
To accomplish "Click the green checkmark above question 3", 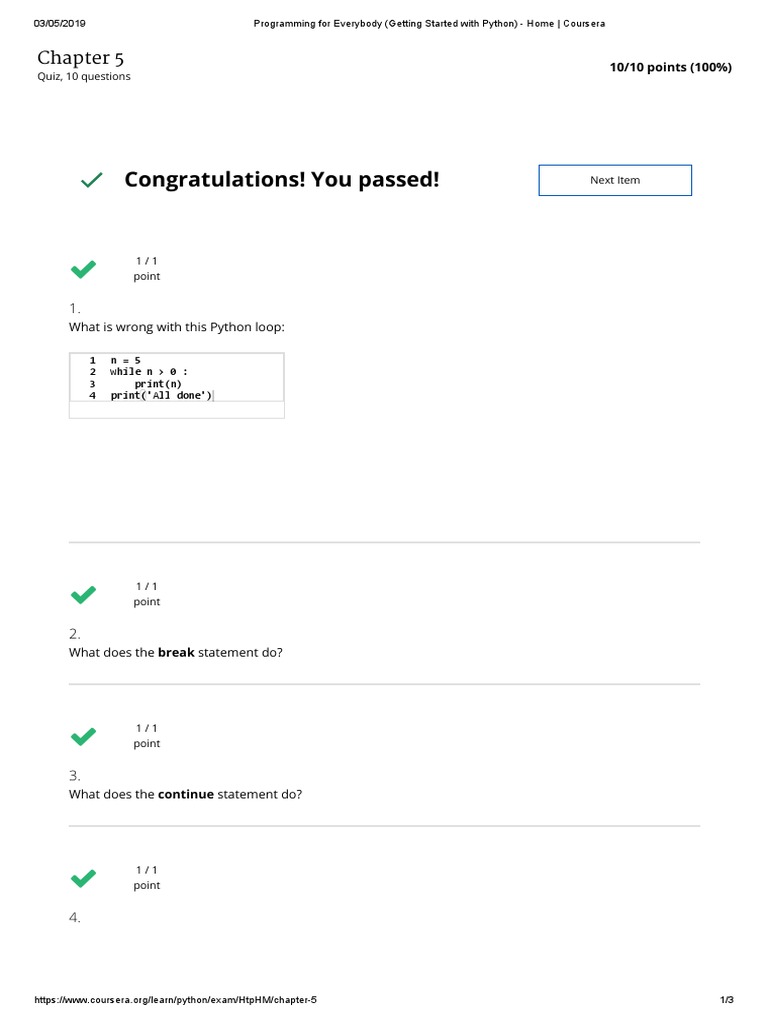I will (83, 737).
